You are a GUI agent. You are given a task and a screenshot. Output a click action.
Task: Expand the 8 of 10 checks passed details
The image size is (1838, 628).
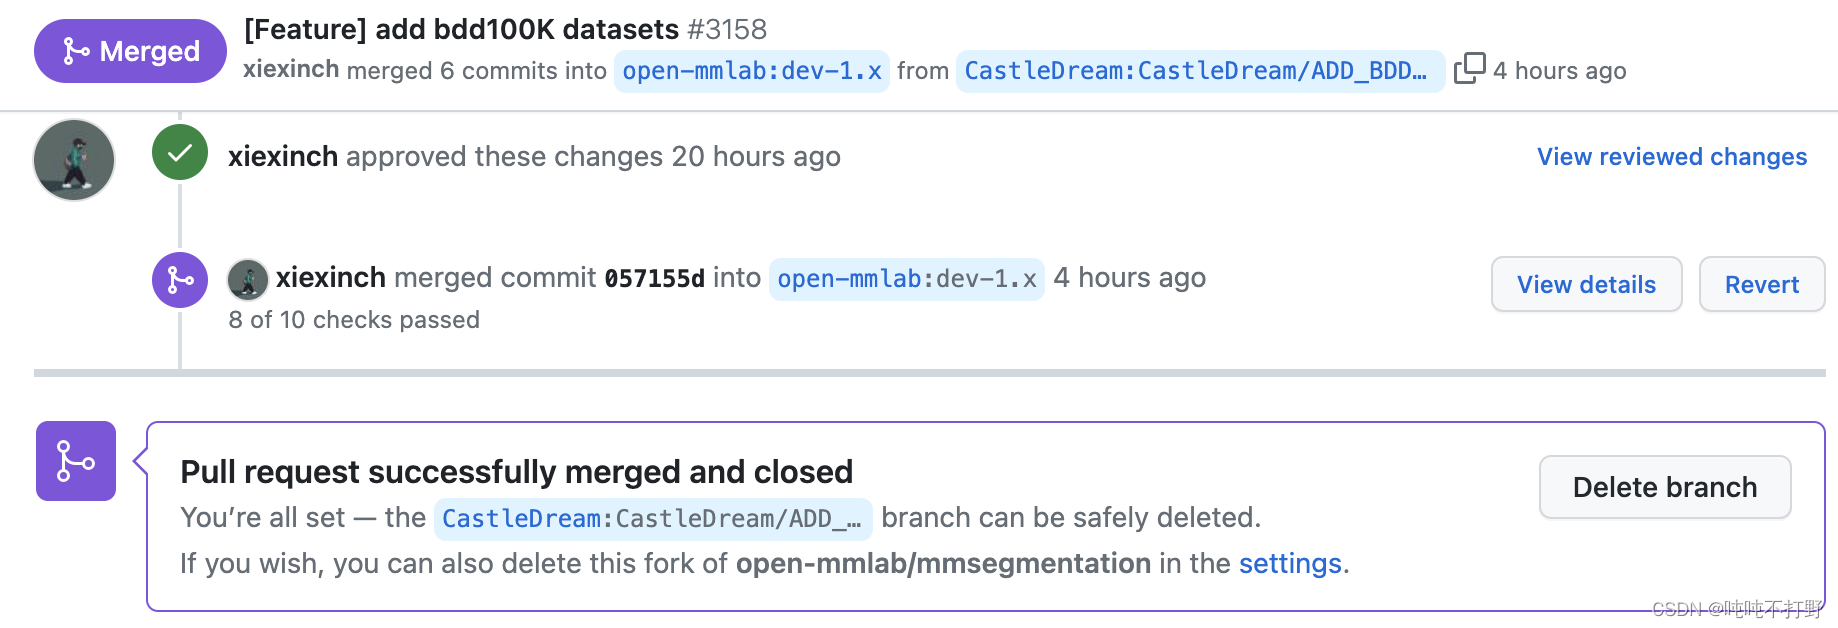click(354, 320)
